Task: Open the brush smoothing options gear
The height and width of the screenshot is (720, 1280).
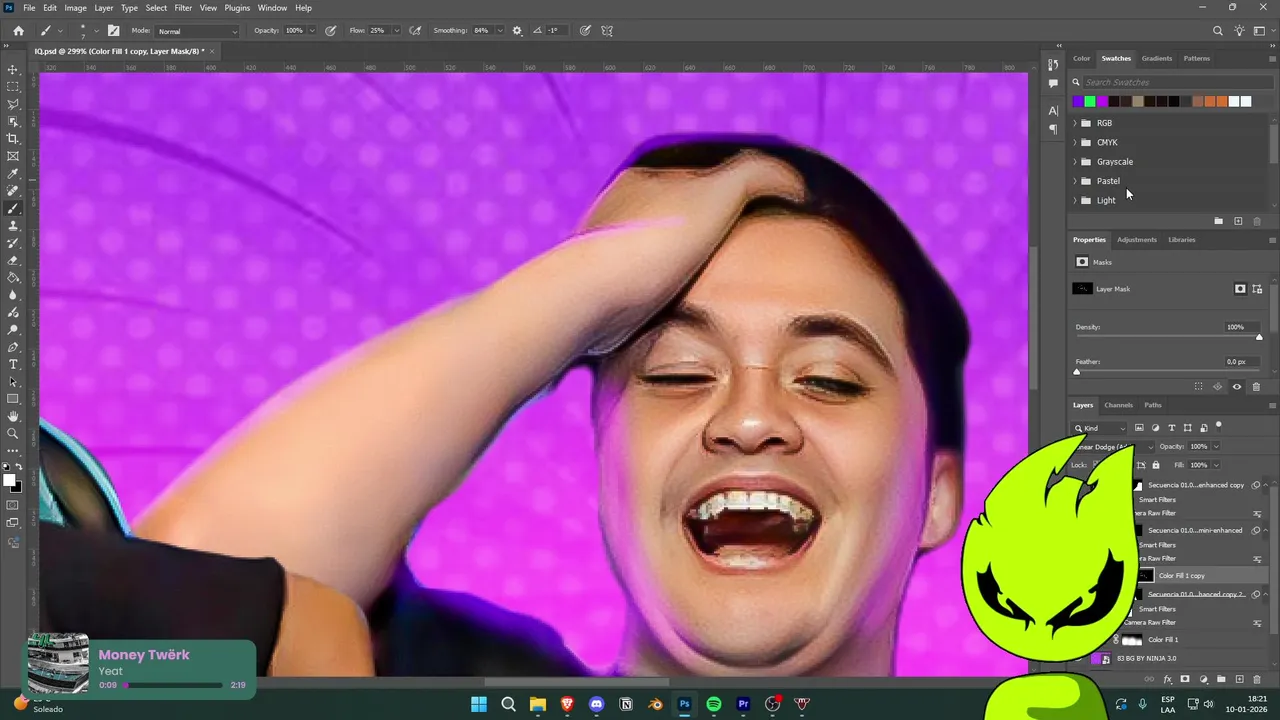Action: coord(517,31)
